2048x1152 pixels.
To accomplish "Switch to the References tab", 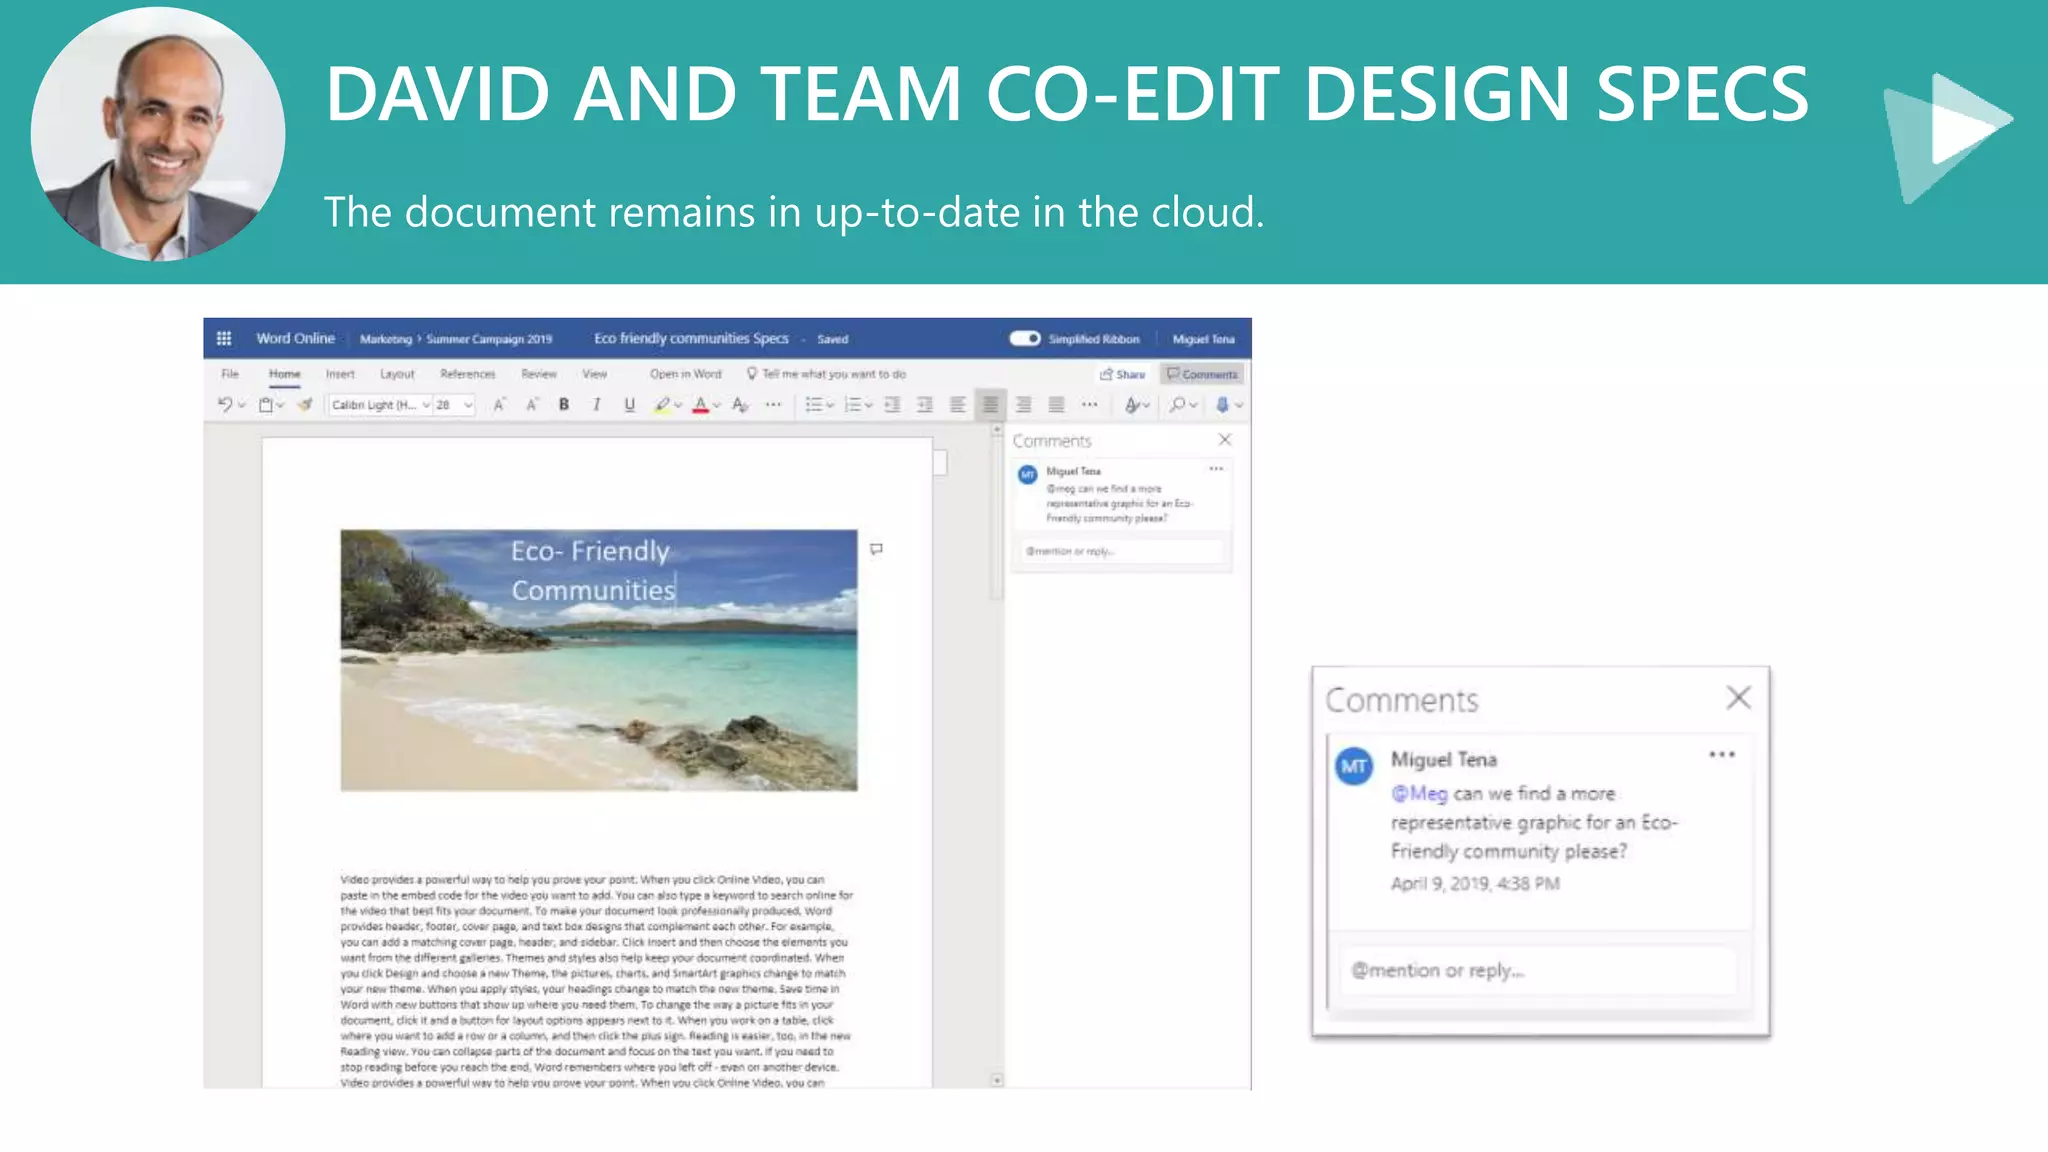I will point(468,374).
